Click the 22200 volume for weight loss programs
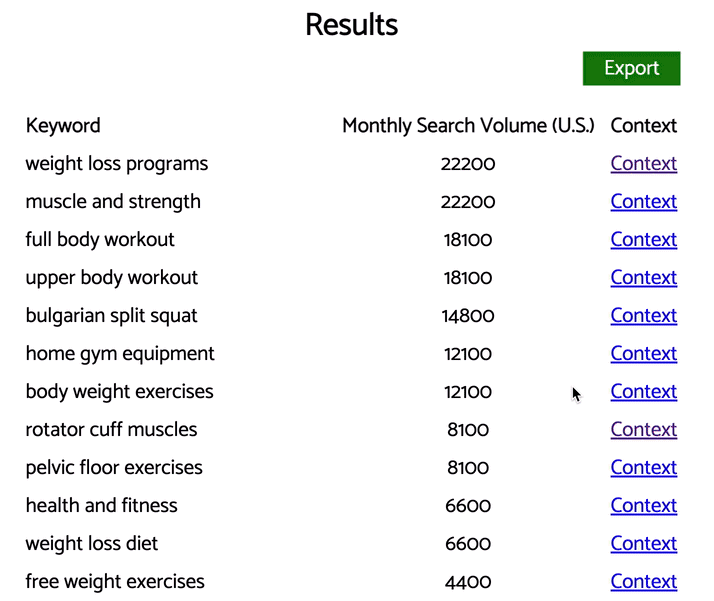Image resolution: width=714 pixels, height=601 pixels. (x=468, y=164)
